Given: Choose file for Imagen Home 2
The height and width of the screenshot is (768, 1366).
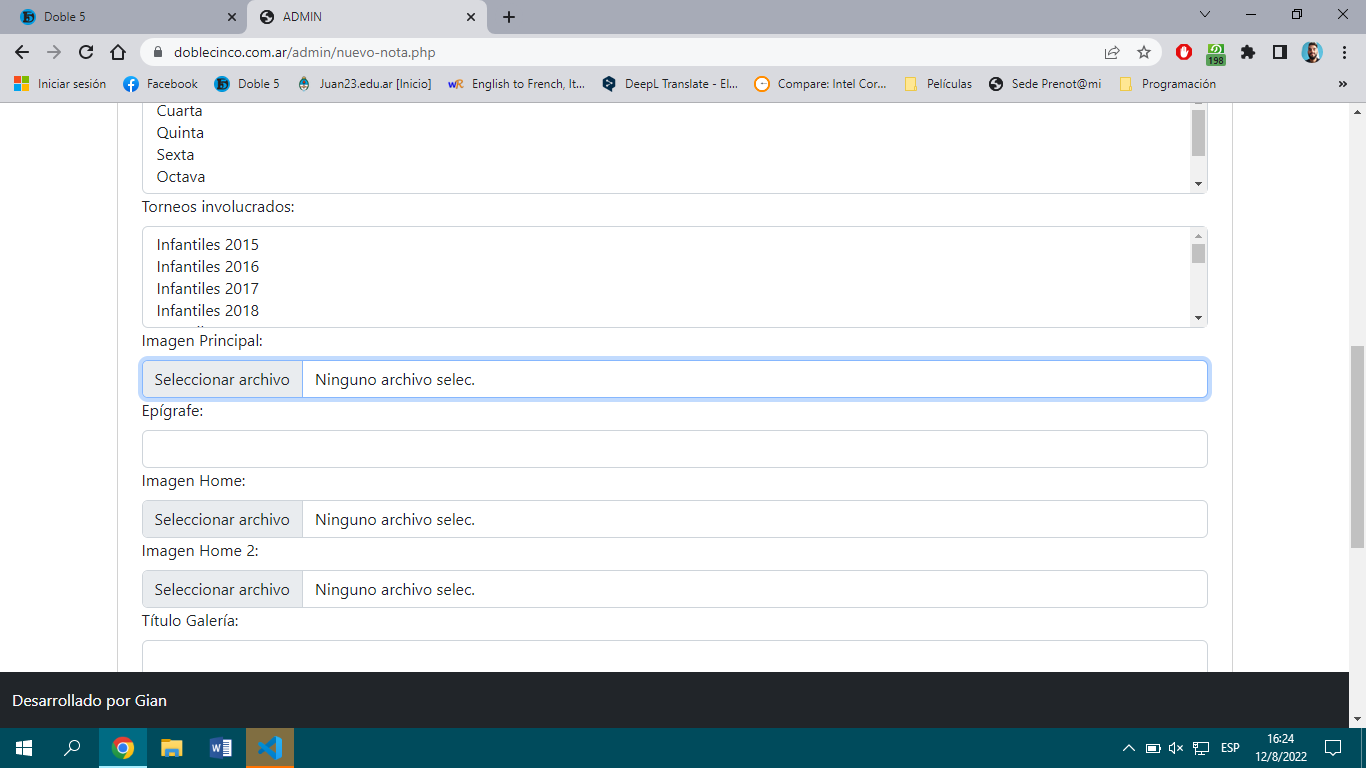Looking at the screenshot, I should pyautogui.click(x=222, y=590).
